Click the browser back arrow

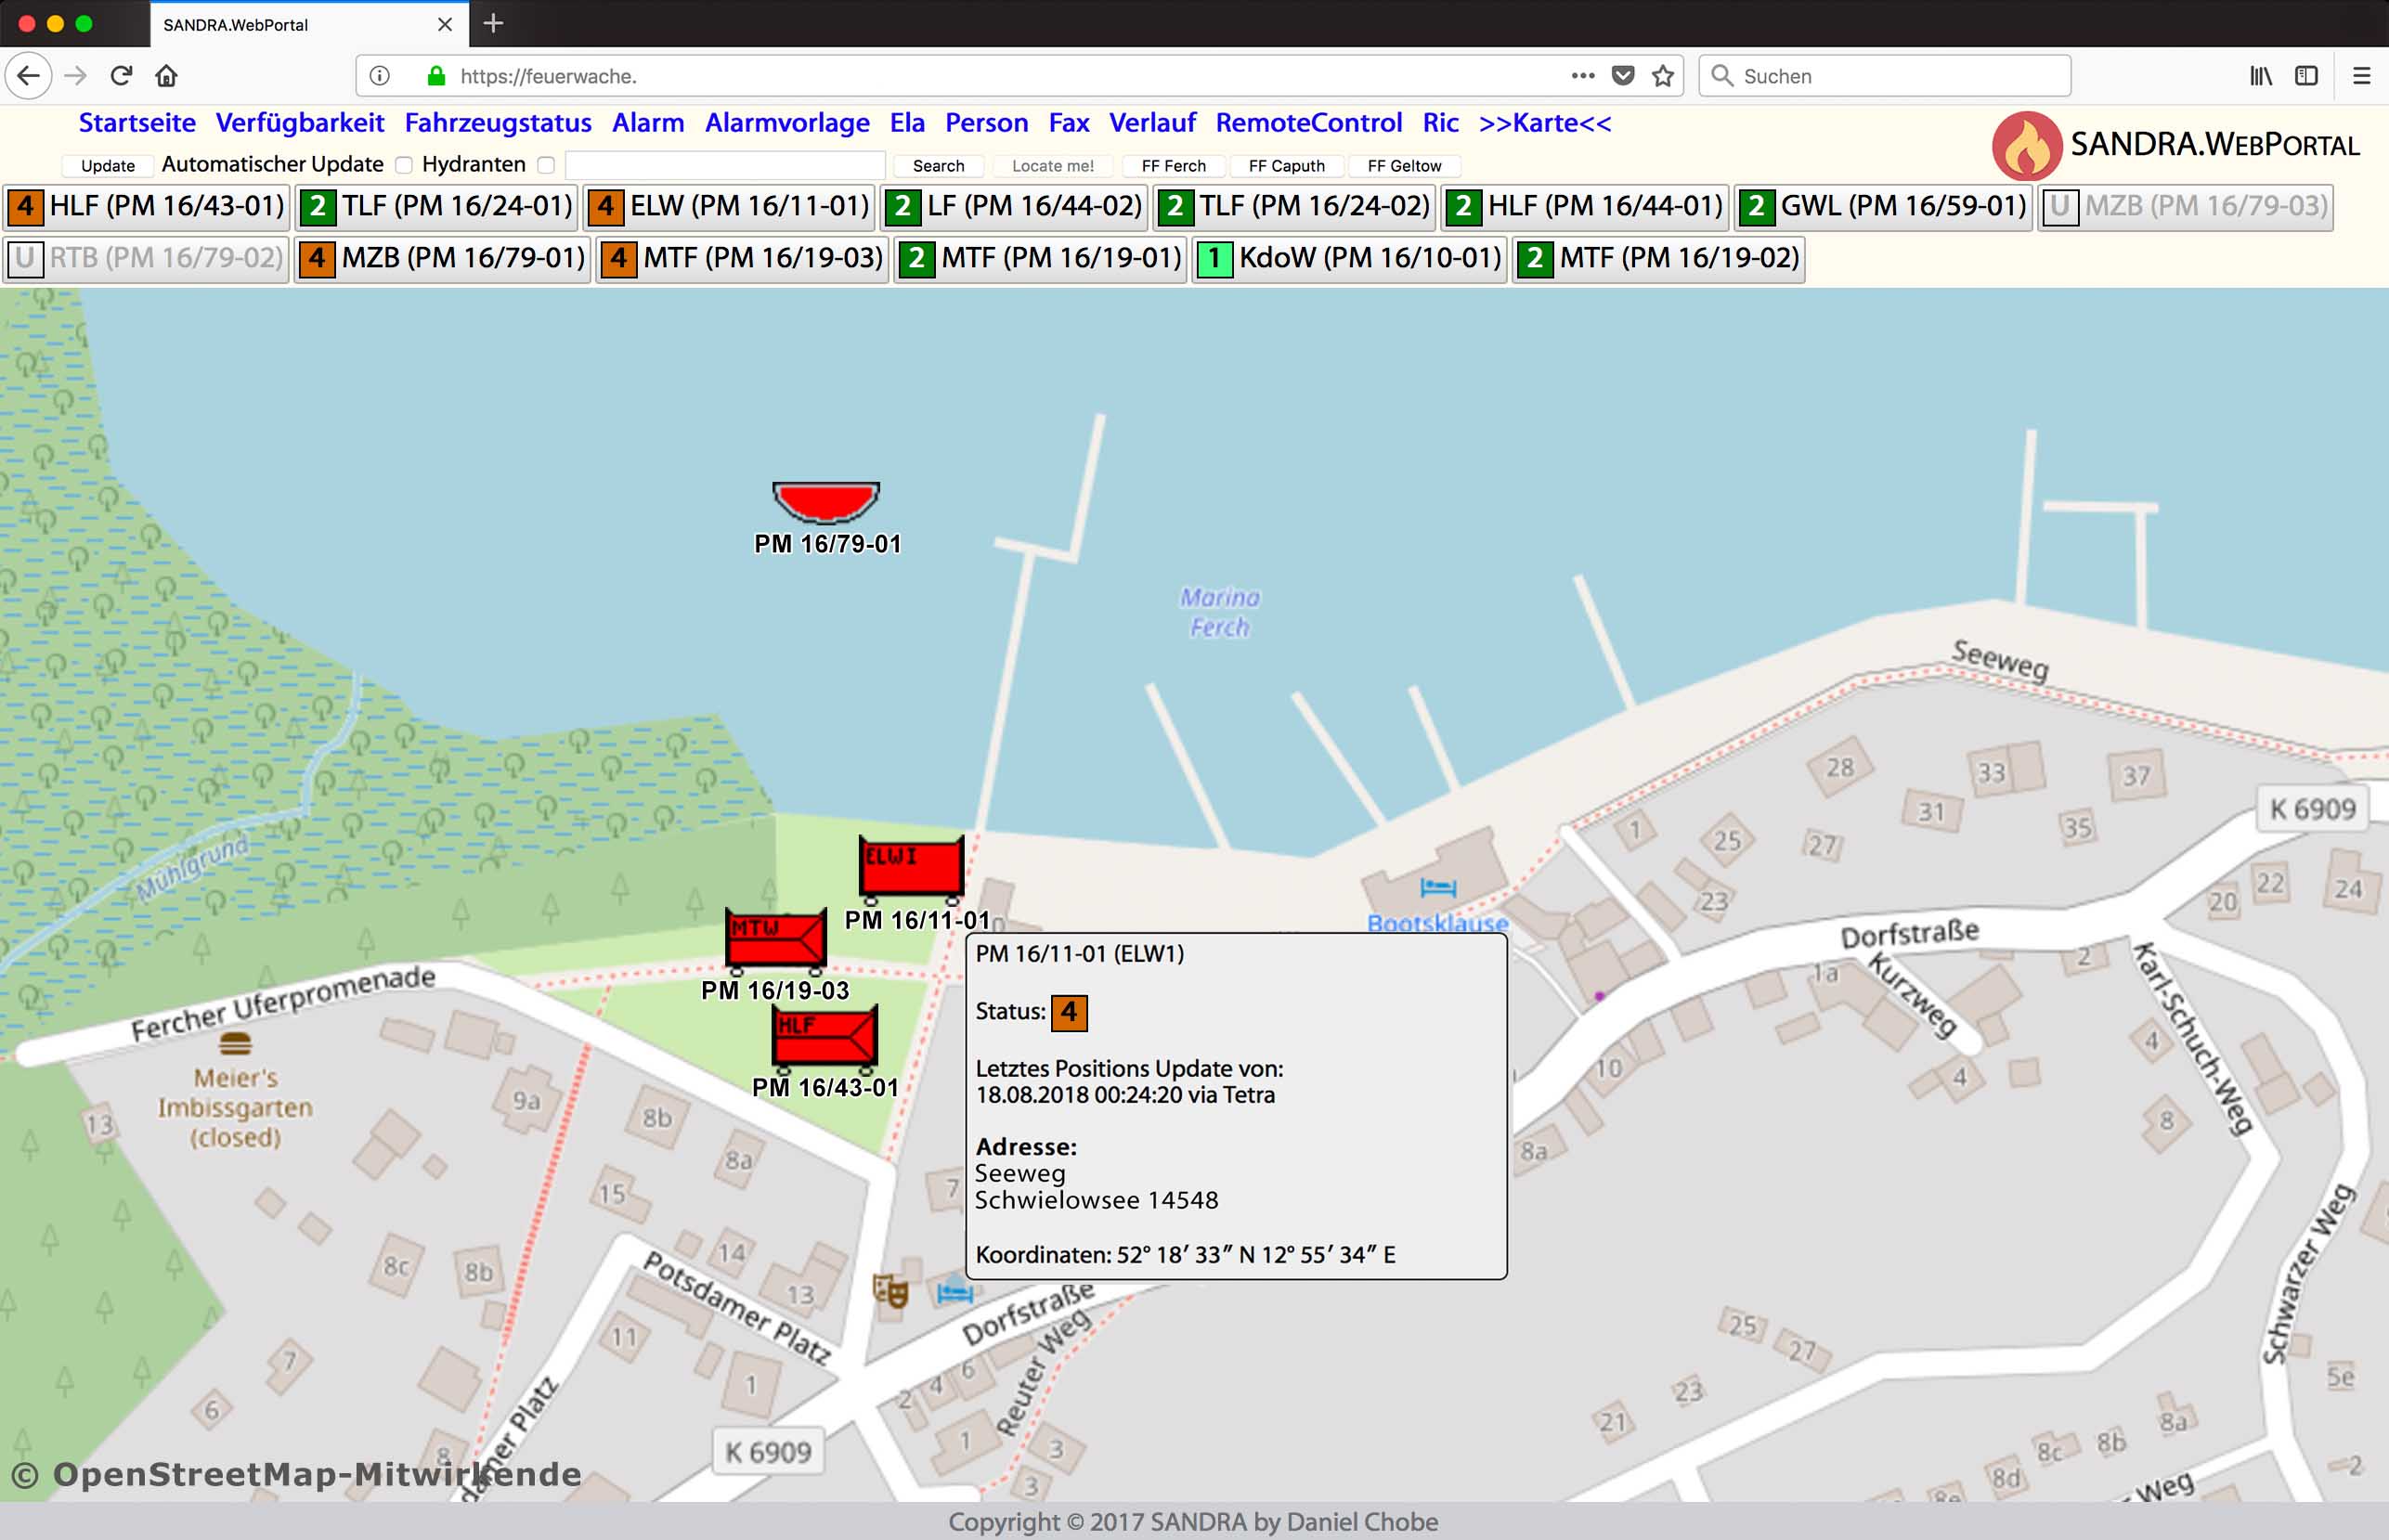tap(28, 76)
